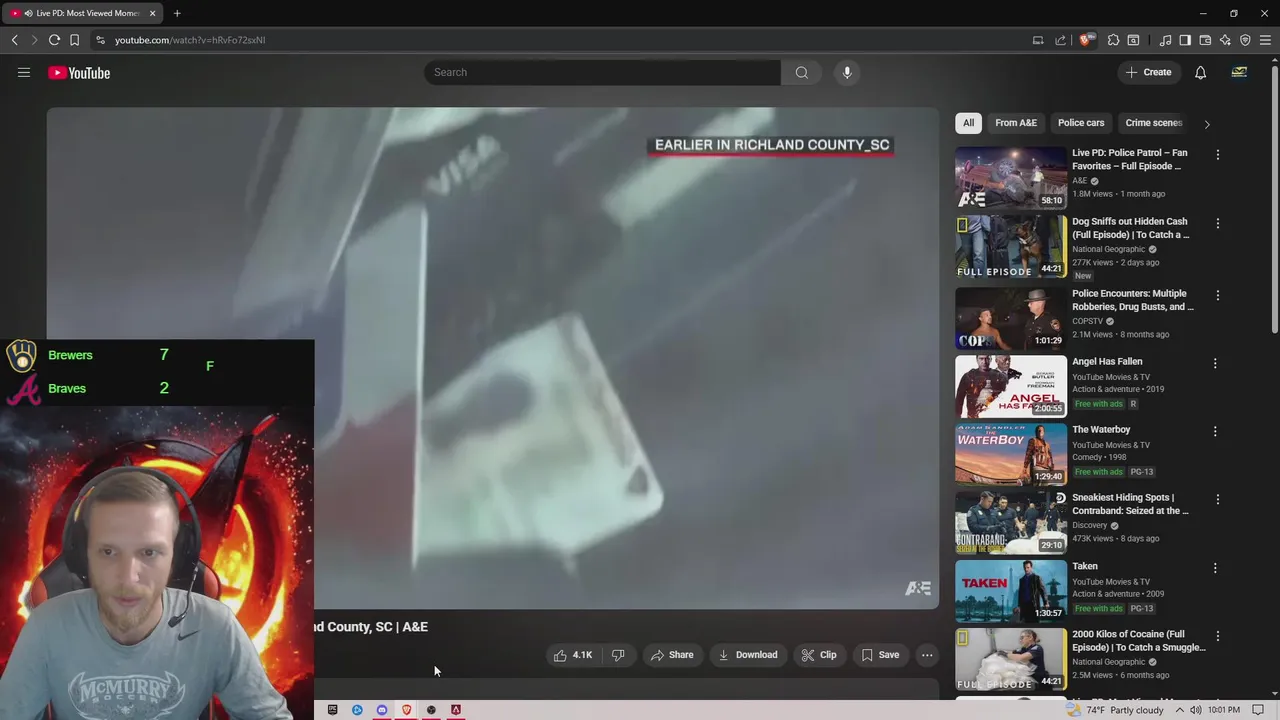Open Live PD Police Patrol thumbnail
This screenshot has height=720, width=1280.
(x=1011, y=178)
